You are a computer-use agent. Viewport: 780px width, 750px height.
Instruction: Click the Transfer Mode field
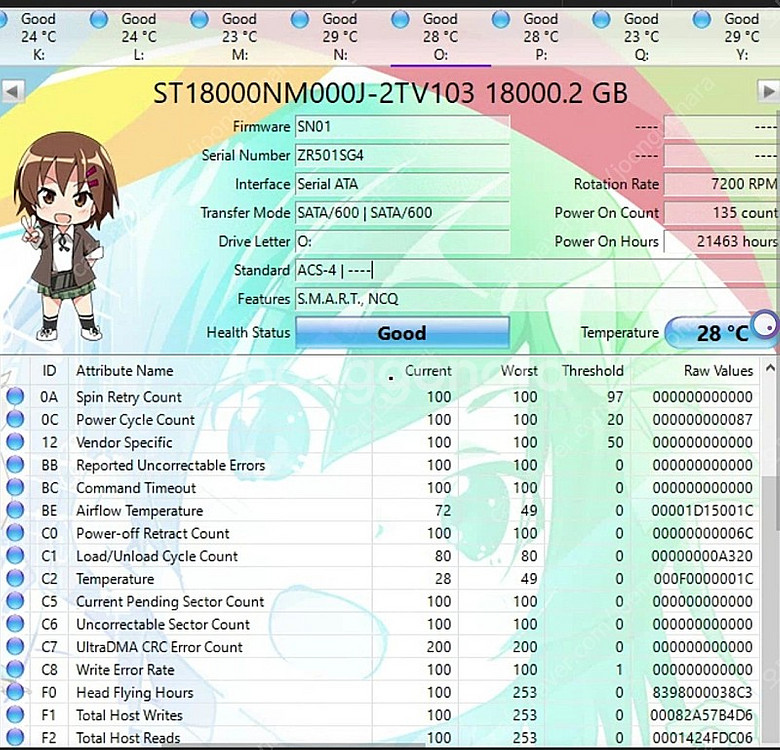402,213
